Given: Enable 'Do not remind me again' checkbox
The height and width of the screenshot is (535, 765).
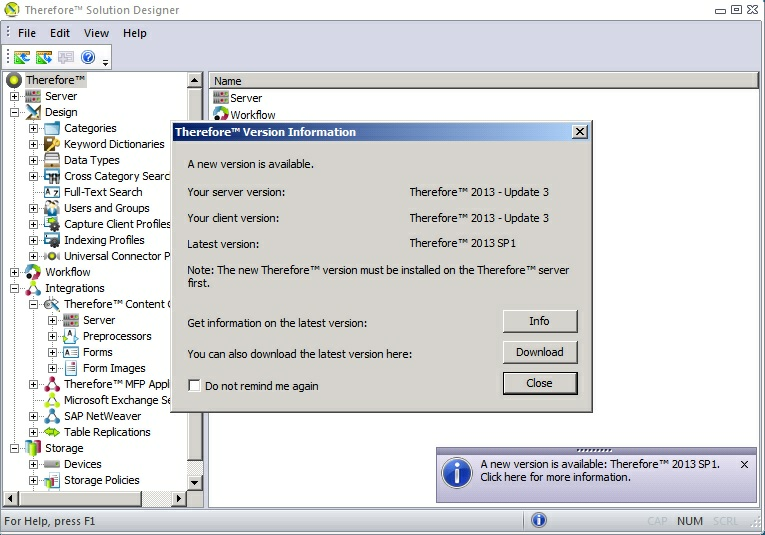Looking at the screenshot, I should pyautogui.click(x=194, y=386).
